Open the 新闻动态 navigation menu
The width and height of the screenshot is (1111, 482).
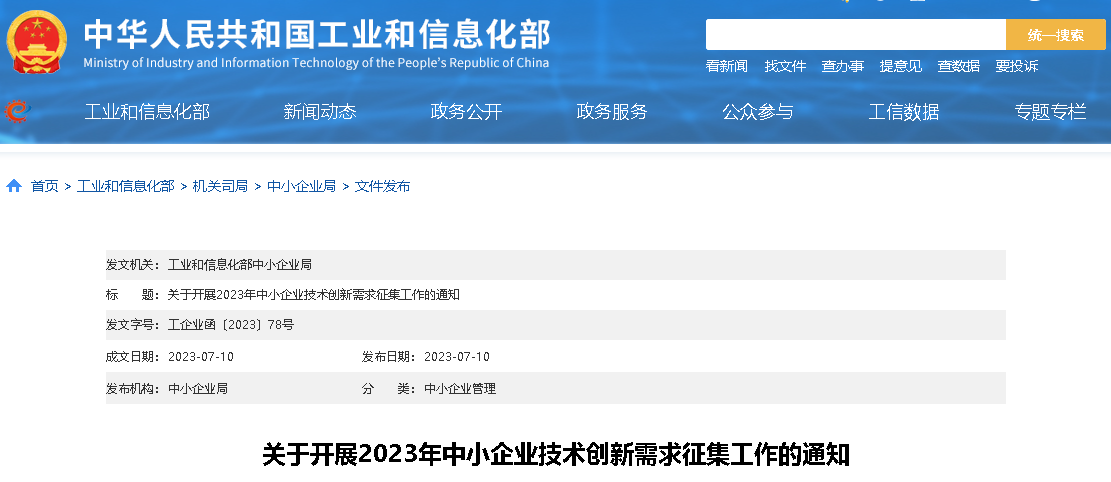pyautogui.click(x=319, y=112)
